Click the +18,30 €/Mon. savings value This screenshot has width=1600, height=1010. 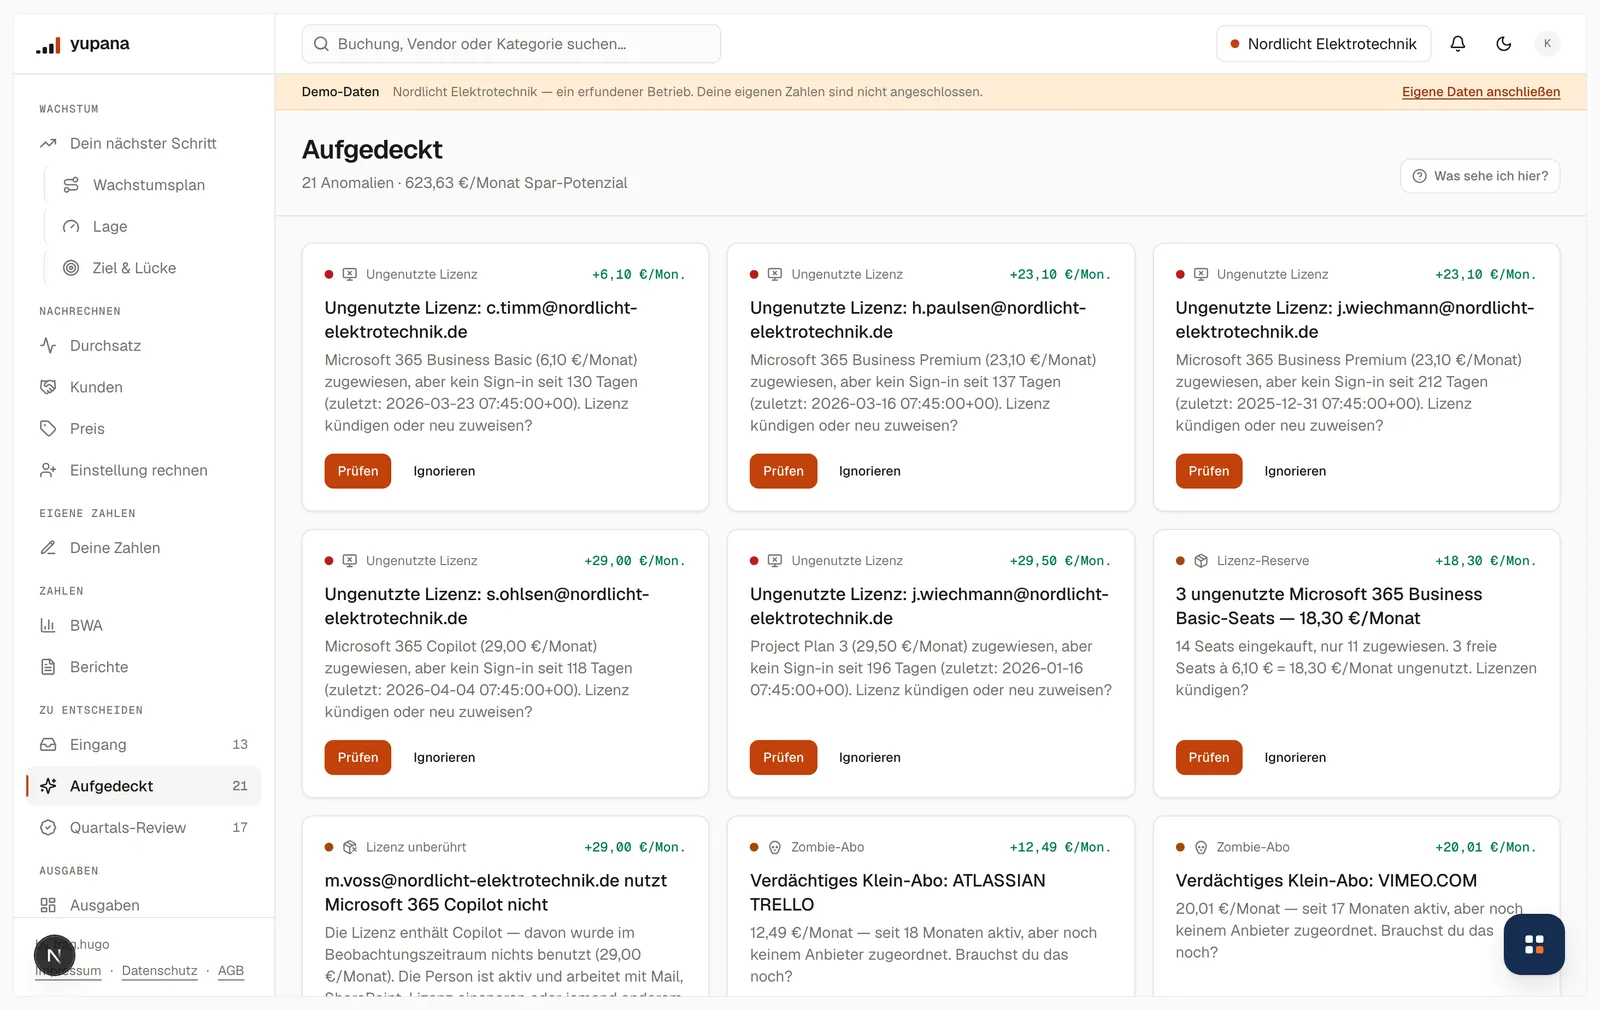(1486, 561)
